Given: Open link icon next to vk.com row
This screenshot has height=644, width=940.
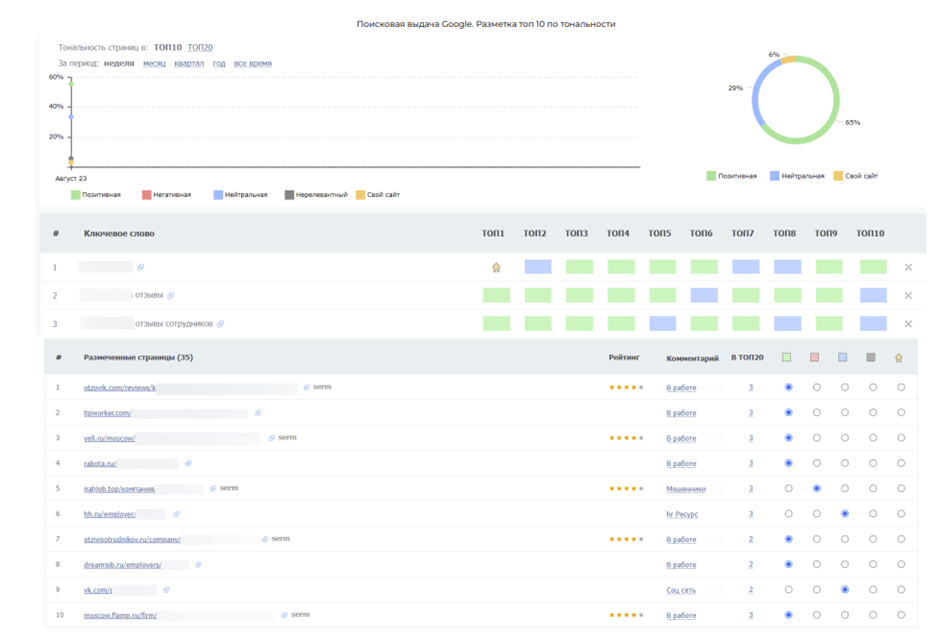Looking at the screenshot, I should click(x=167, y=590).
